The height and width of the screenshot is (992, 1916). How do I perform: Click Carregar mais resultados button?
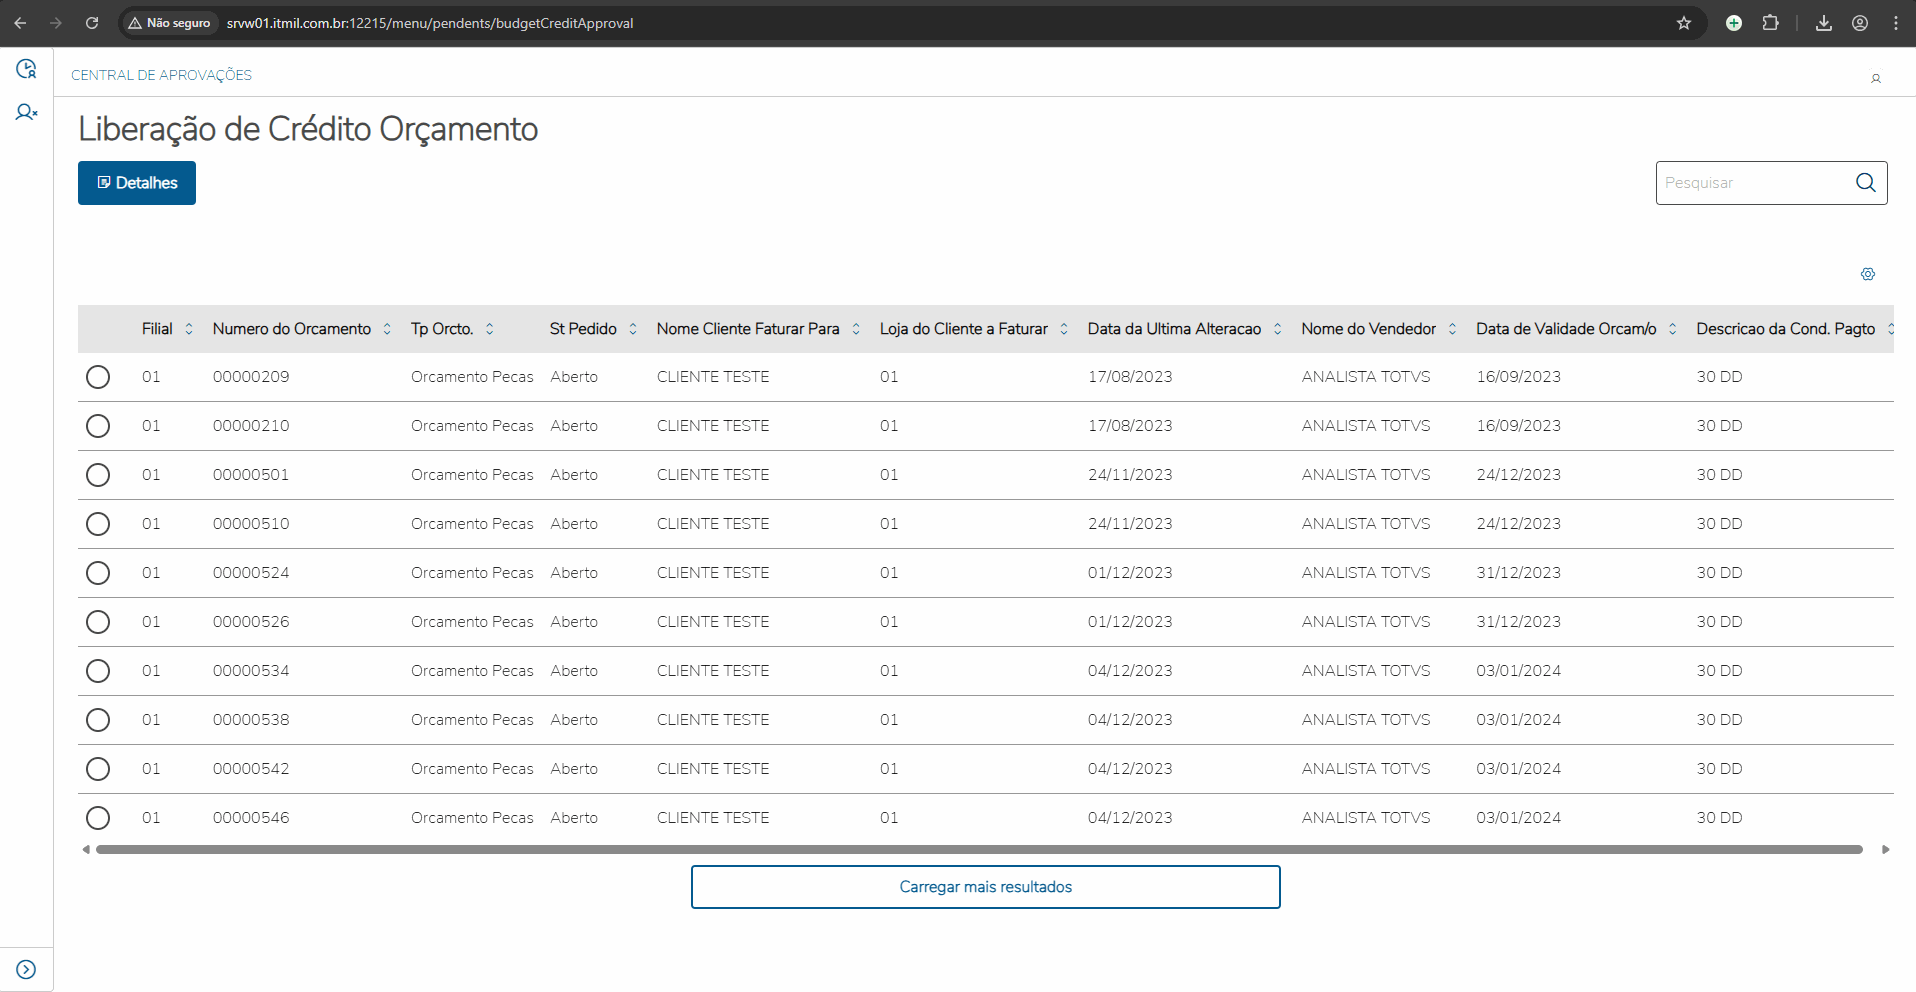coord(985,887)
